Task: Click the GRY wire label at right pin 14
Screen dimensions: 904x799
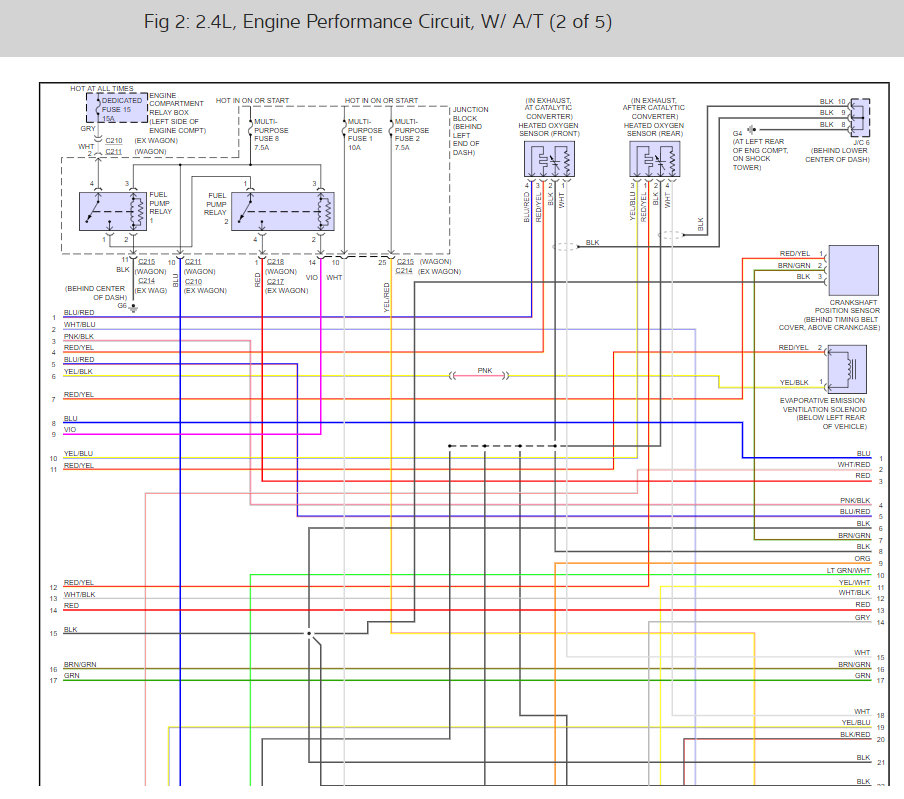Action: pos(862,617)
